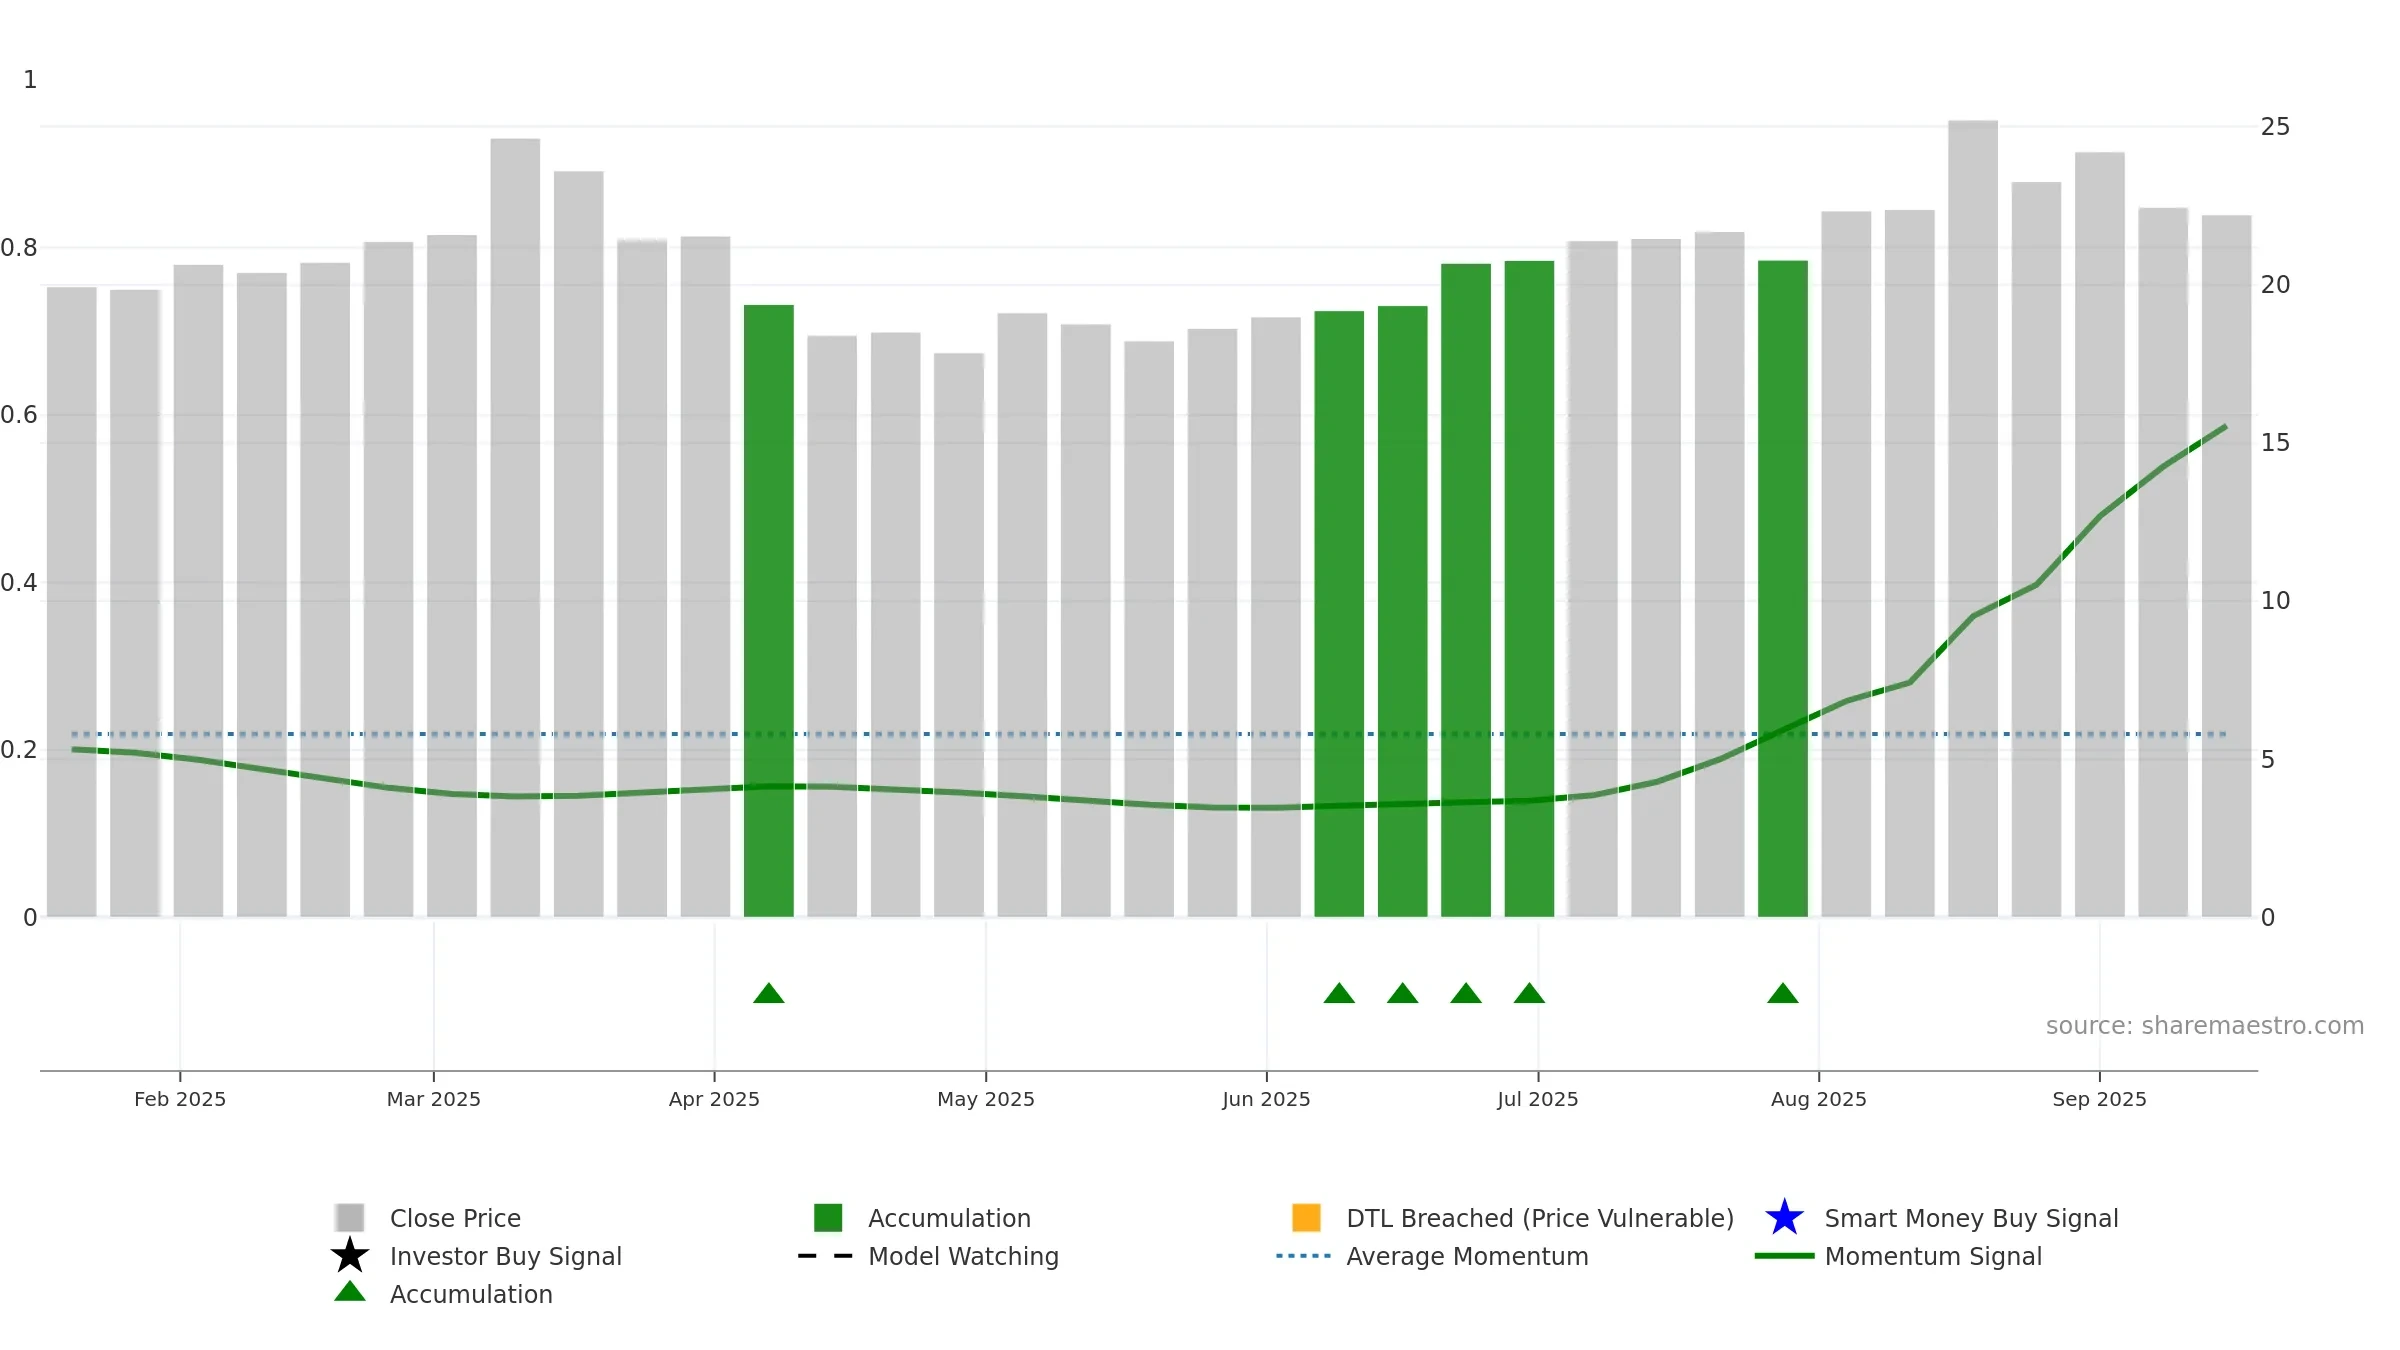Click the Smart Money Buy Signal blue star
Viewport: 2400px width, 1350px height.
tap(1784, 1218)
